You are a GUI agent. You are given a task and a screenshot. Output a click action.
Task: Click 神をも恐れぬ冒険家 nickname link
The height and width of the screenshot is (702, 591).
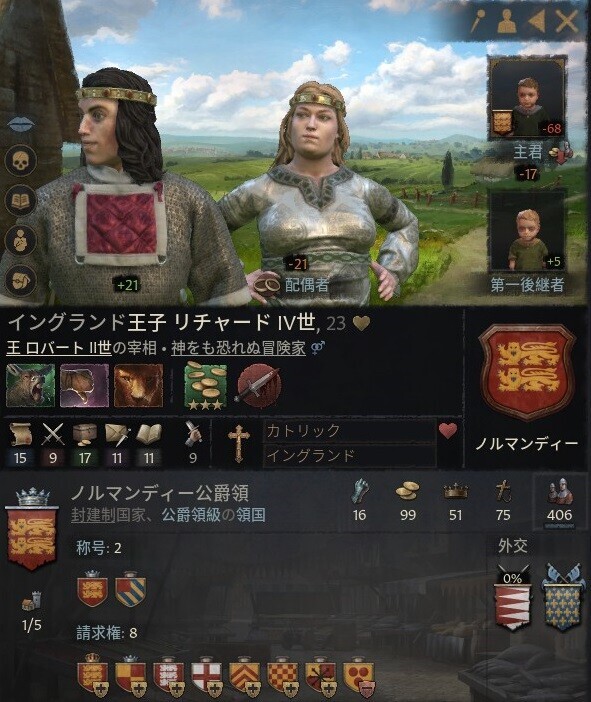click(238, 348)
